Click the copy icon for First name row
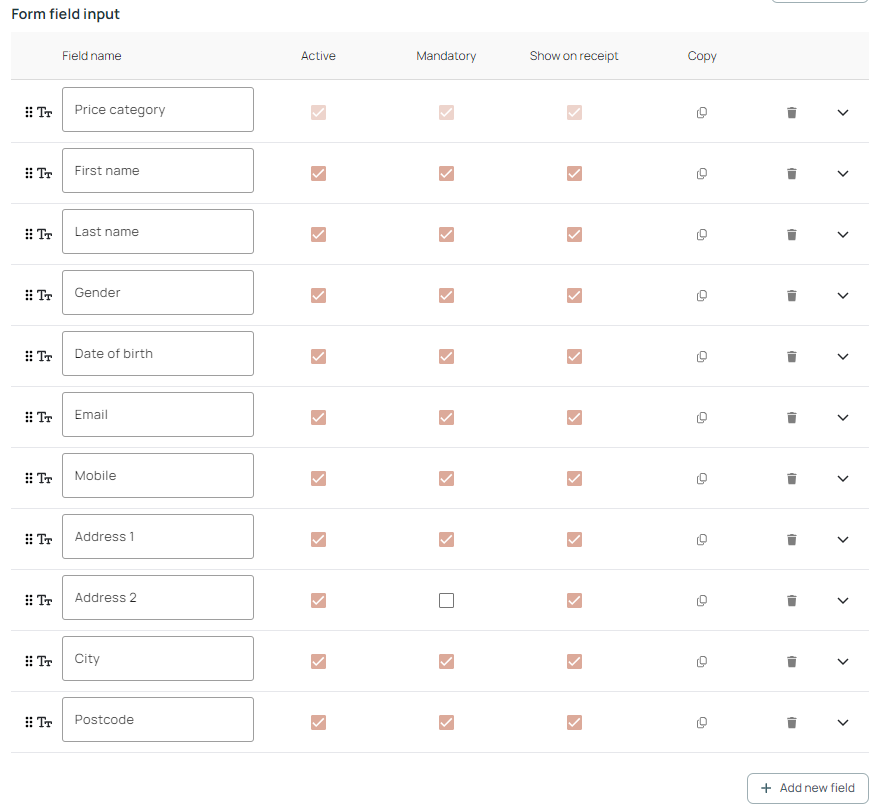 pyautogui.click(x=702, y=174)
